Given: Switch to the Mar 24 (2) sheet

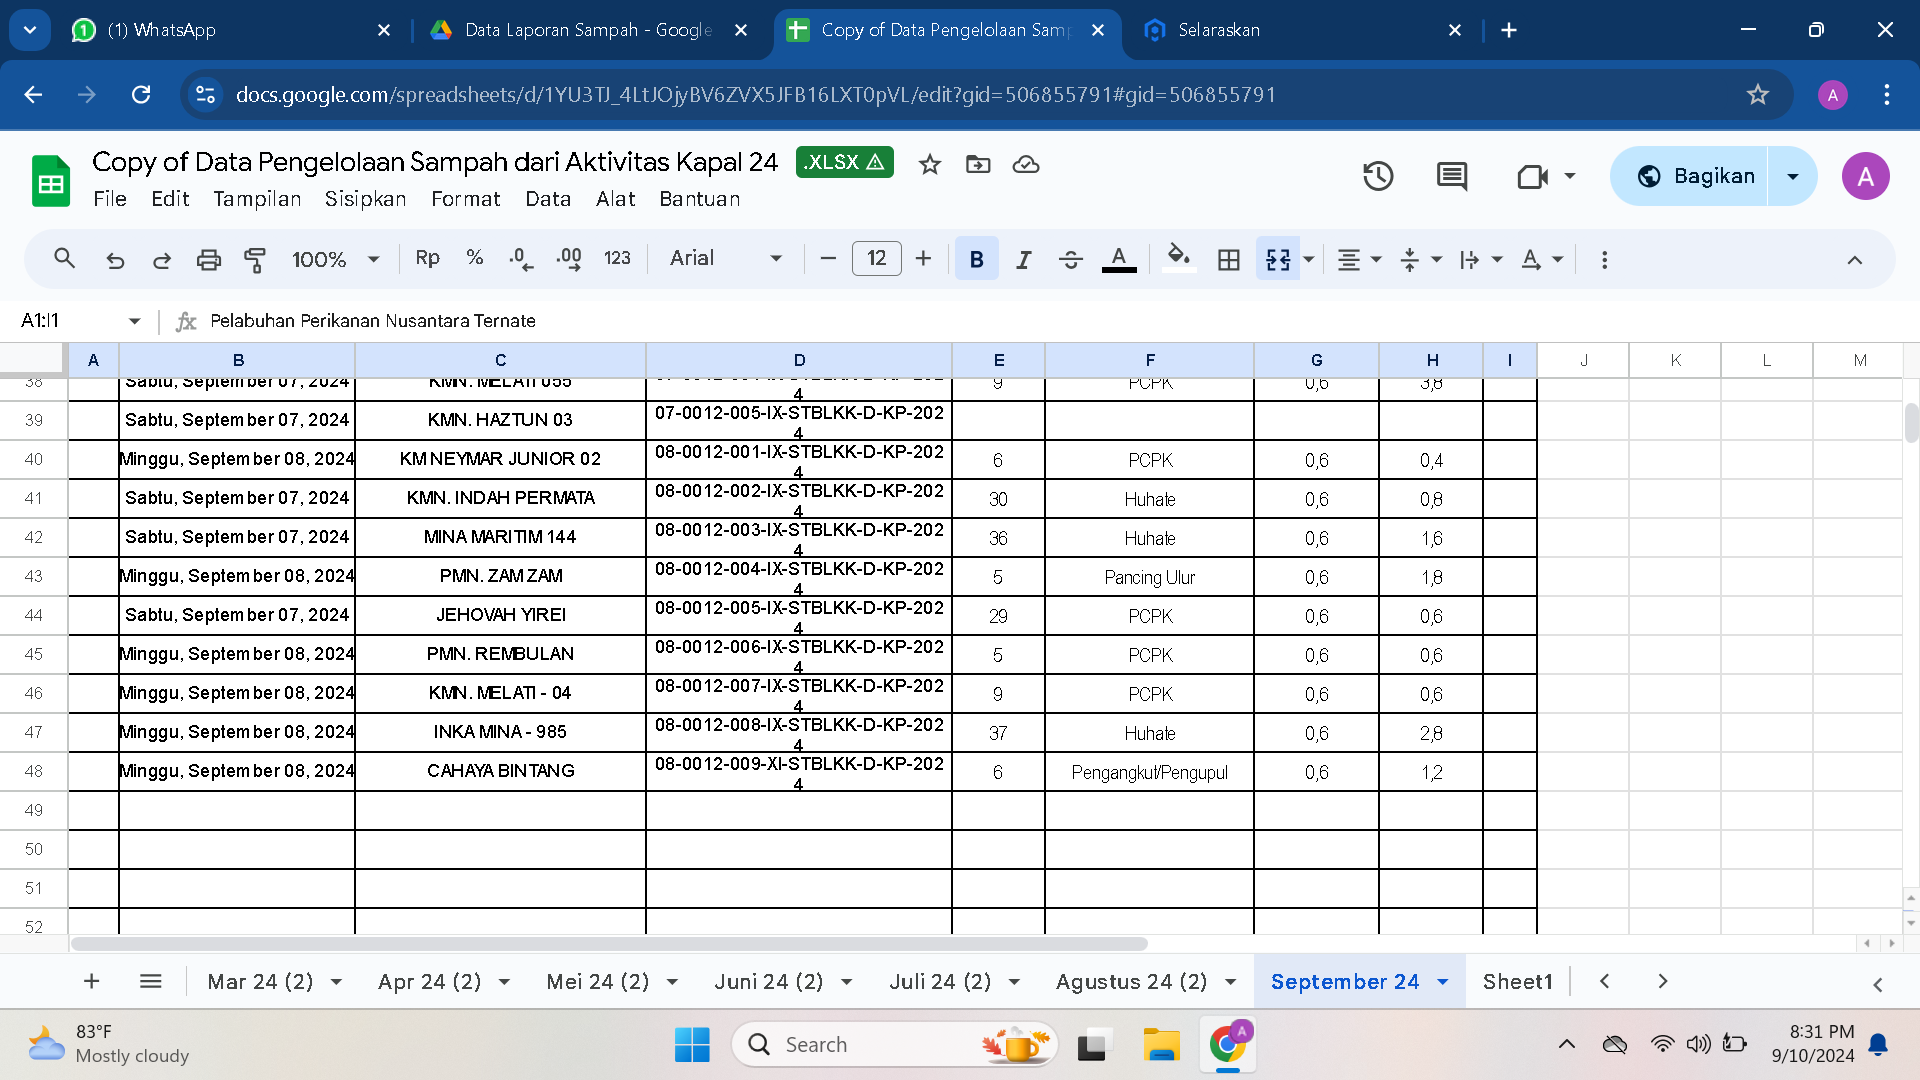Looking at the screenshot, I should [x=260, y=981].
